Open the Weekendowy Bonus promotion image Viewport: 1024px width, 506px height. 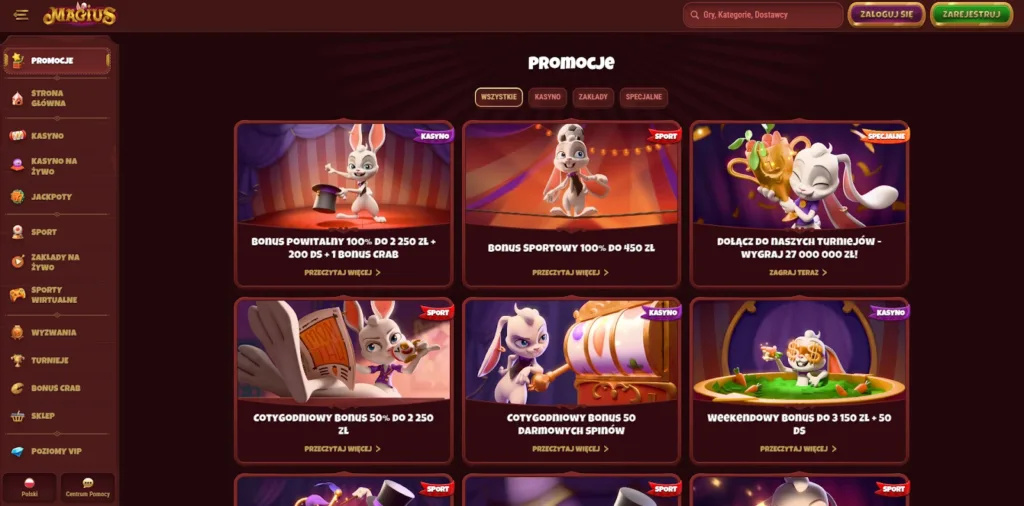tap(799, 351)
